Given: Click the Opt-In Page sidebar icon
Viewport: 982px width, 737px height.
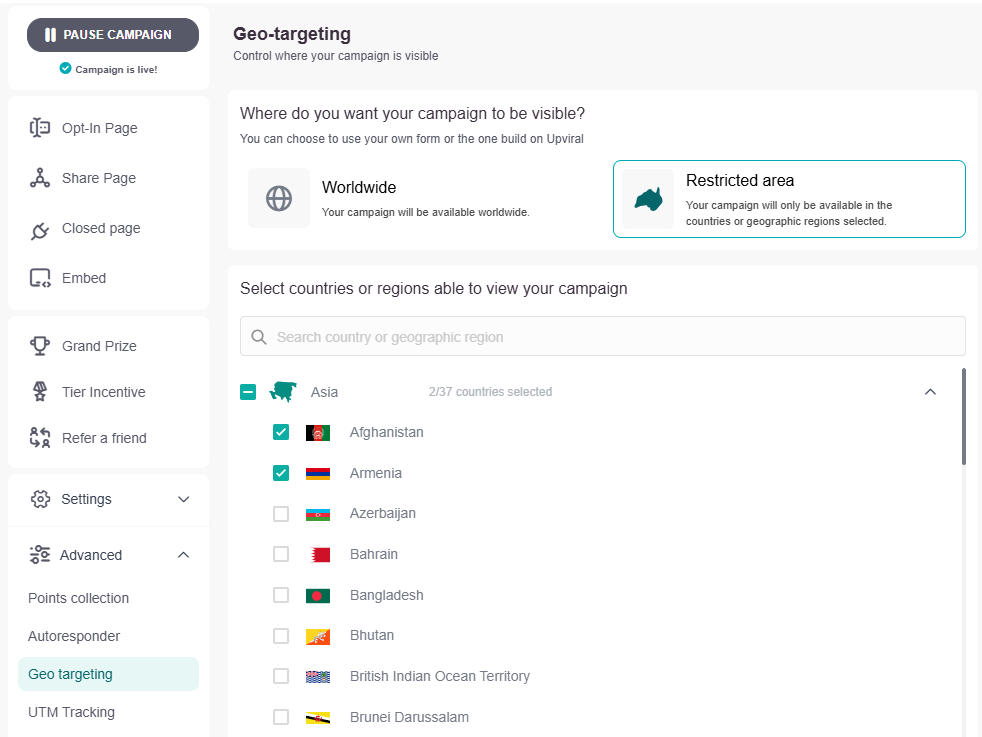Looking at the screenshot, I should tap(40, 128).
